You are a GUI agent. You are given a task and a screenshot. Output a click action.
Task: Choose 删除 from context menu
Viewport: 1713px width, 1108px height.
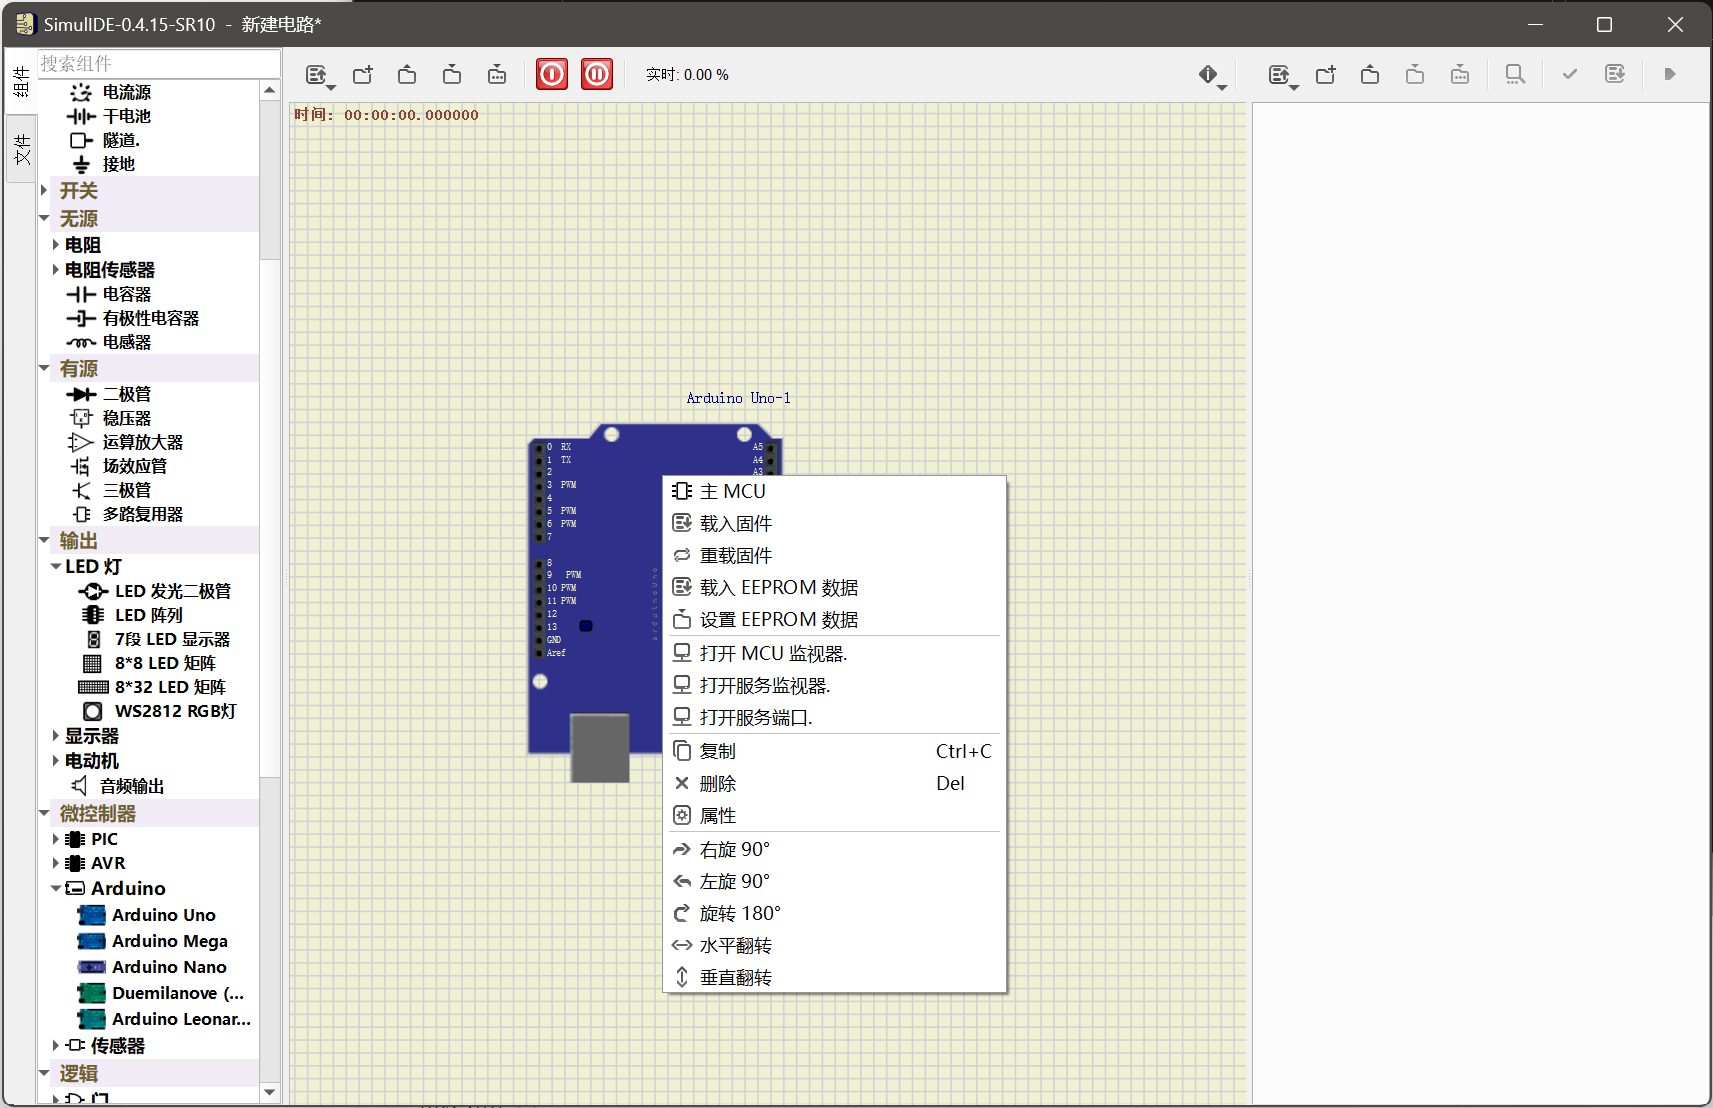coord(834,783)
